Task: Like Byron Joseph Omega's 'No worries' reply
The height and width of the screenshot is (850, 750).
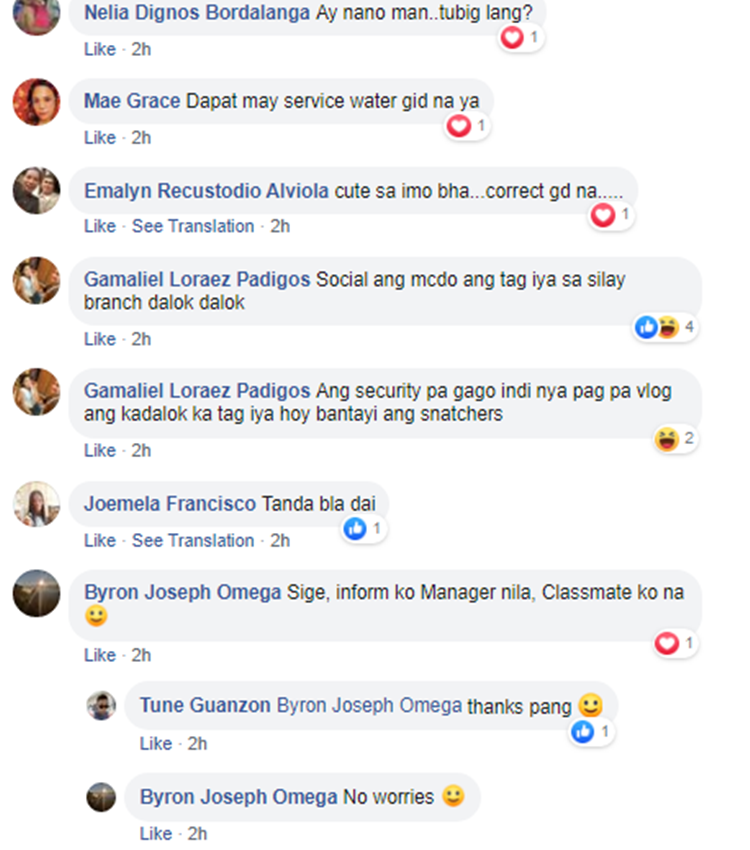Action: [156, 833]
